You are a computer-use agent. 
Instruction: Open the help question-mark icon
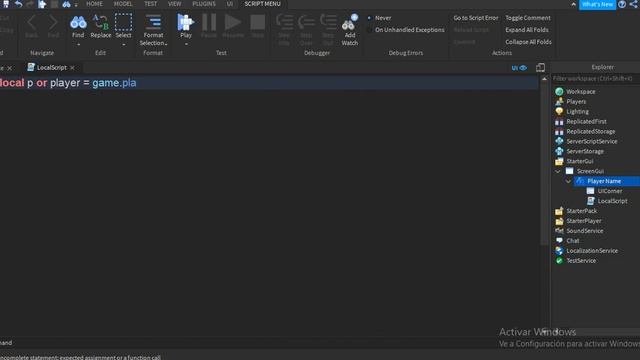(x=622, y=4)
